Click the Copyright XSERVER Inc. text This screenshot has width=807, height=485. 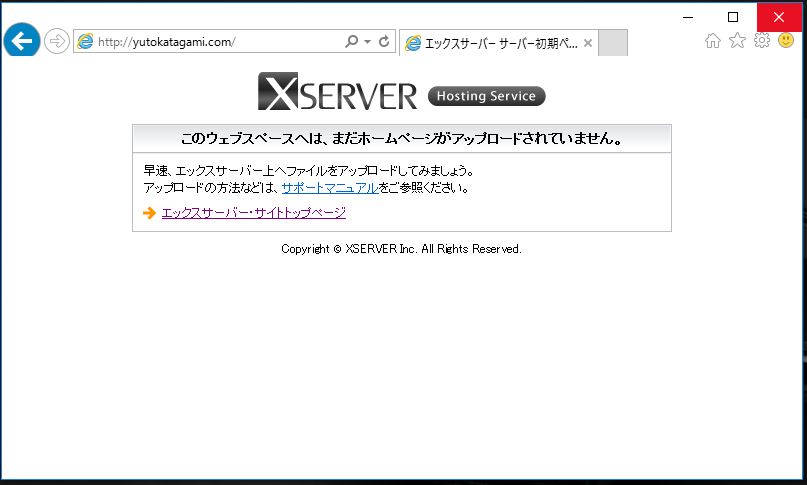(401, 249)
